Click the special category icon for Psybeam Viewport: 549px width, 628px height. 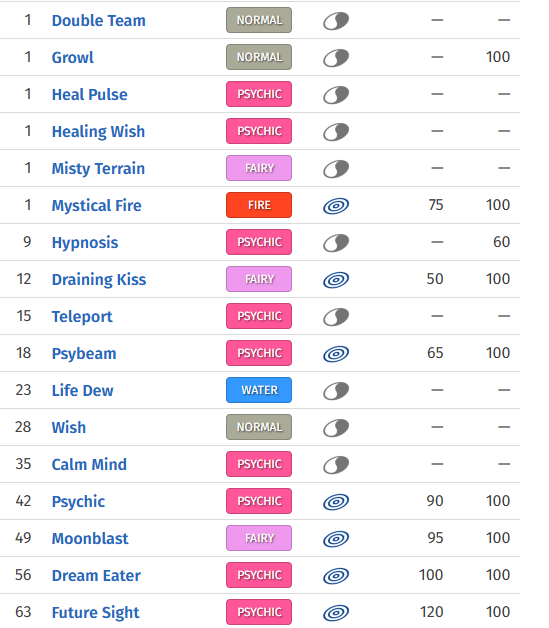coord(336,354)
